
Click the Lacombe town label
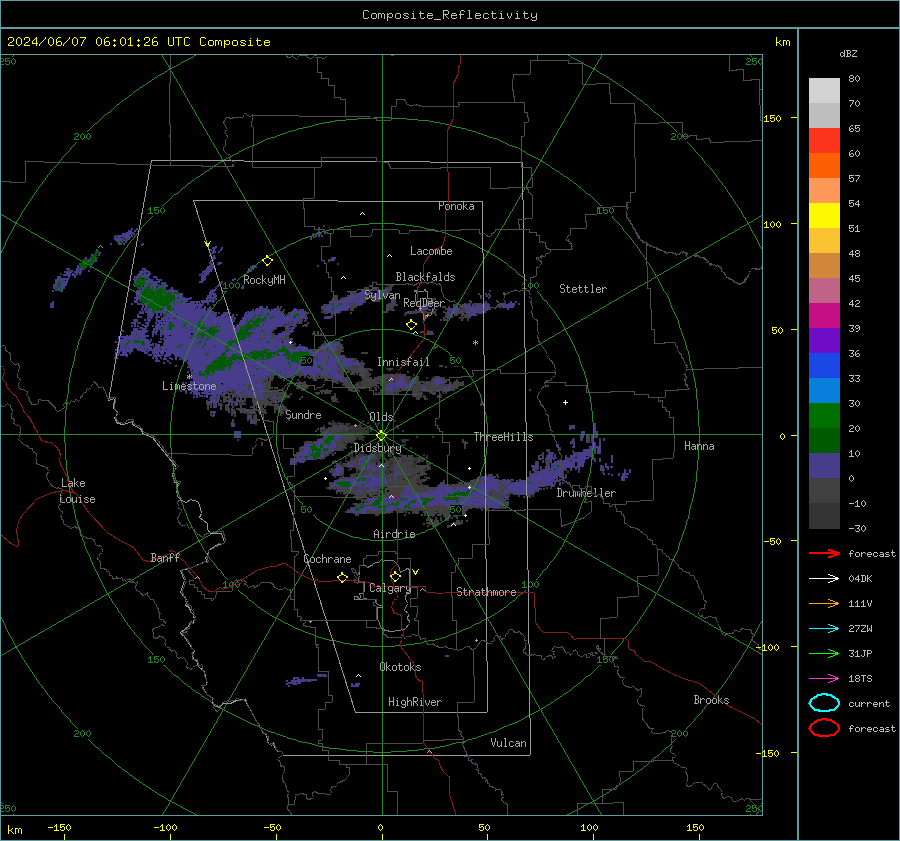[431, 251]
